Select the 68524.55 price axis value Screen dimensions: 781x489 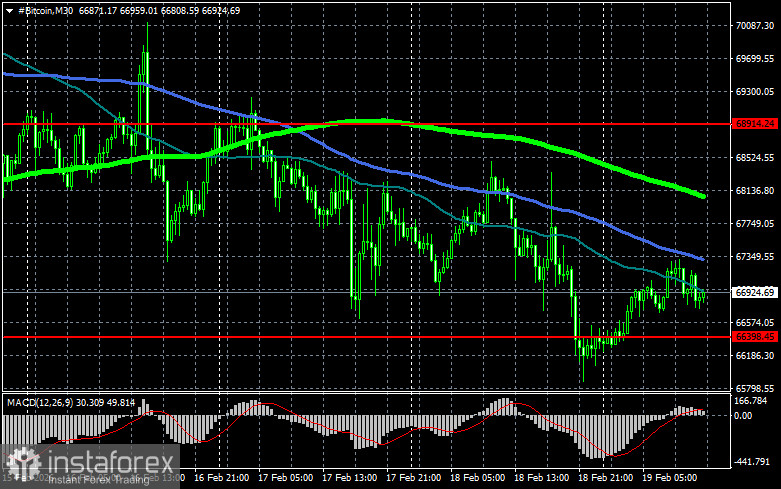[755, 157]
